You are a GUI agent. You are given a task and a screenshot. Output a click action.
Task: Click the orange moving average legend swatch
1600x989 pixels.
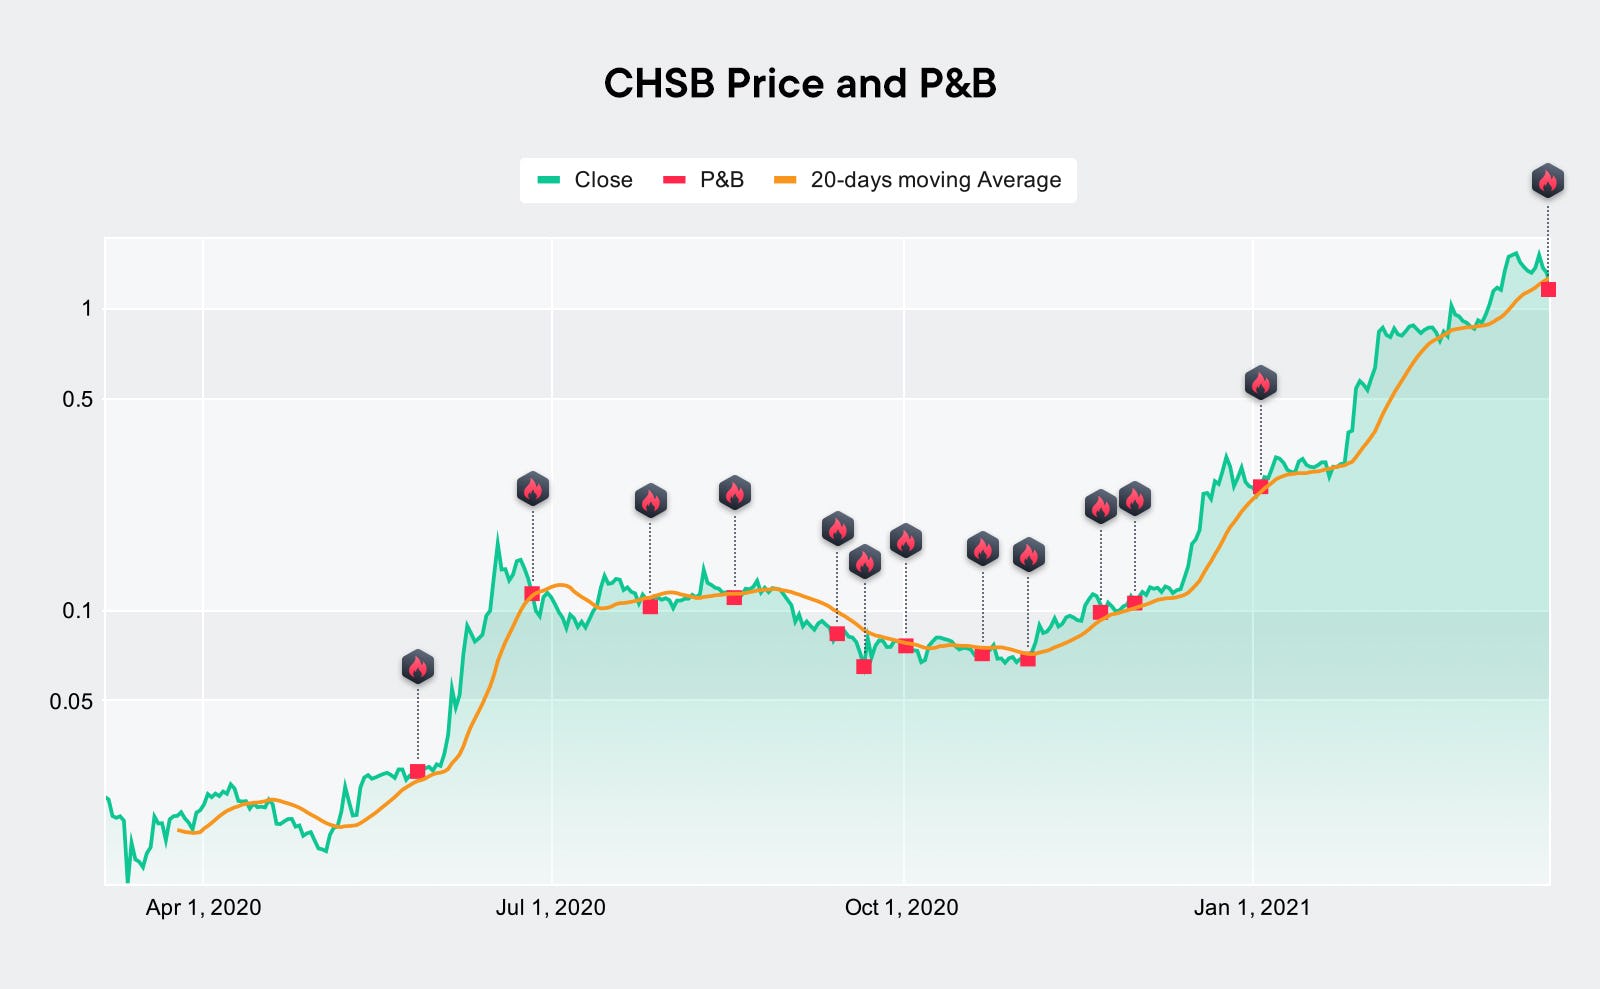785,180
